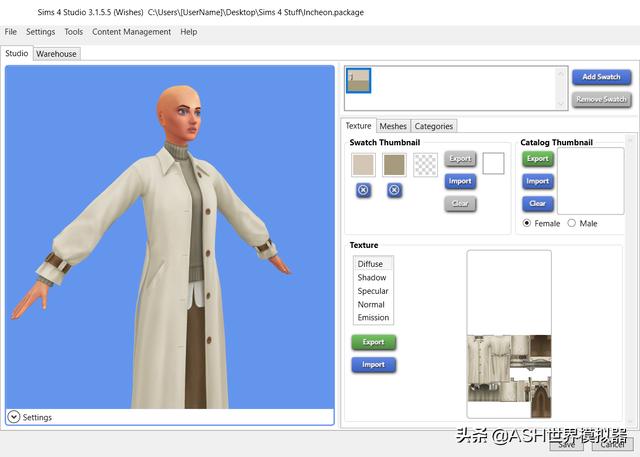Image resolution: width=640 pixels, height=457 pixels.
Task: Select swatch 1 in the swatch list
Action: (x=358, y=81)
